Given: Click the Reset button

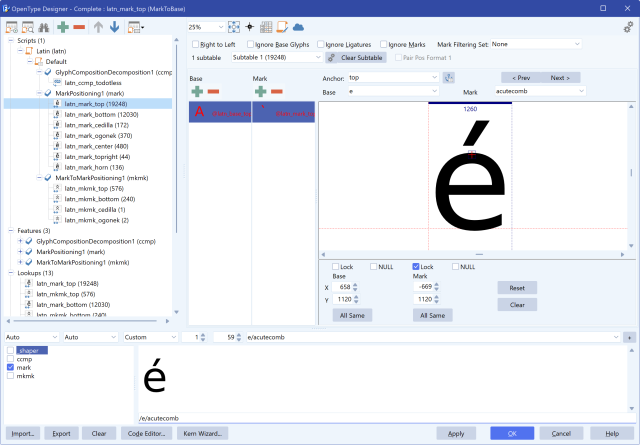Looking at the screenshot, I should click(x=517, y=288).
